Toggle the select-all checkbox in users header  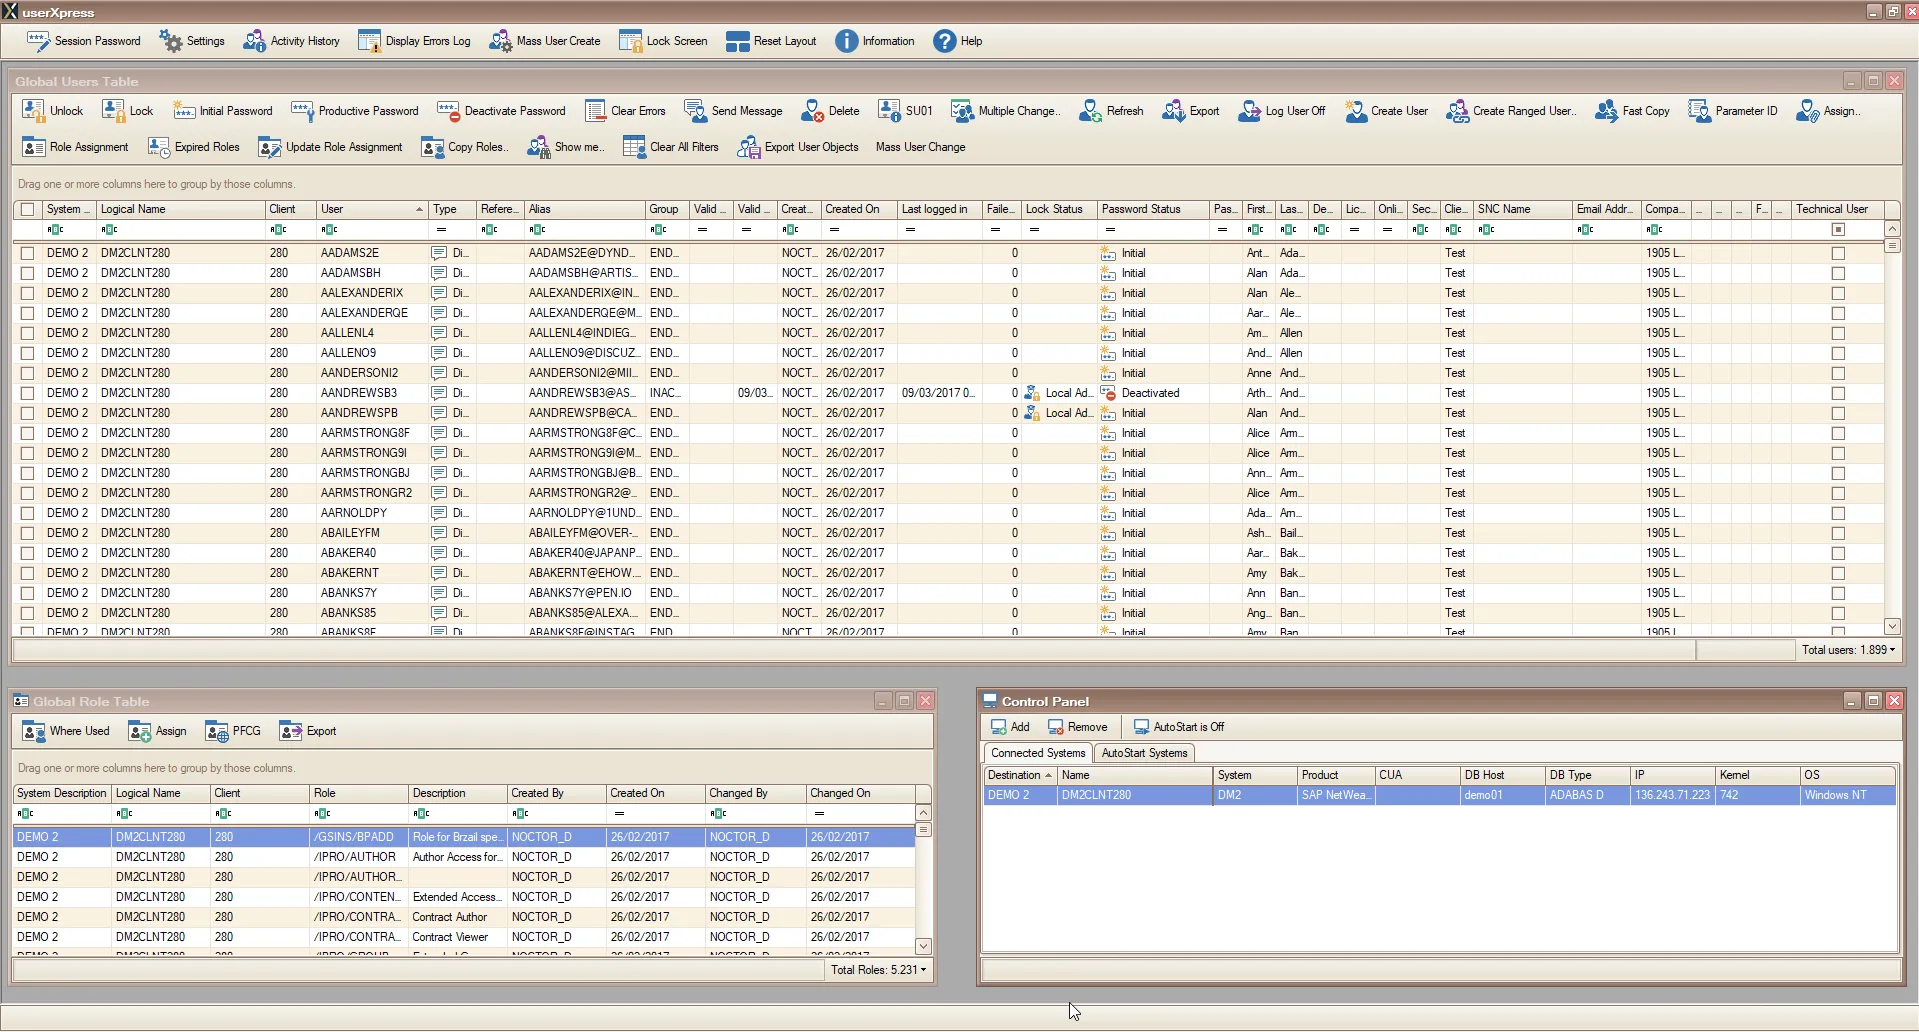pos(27,209)
